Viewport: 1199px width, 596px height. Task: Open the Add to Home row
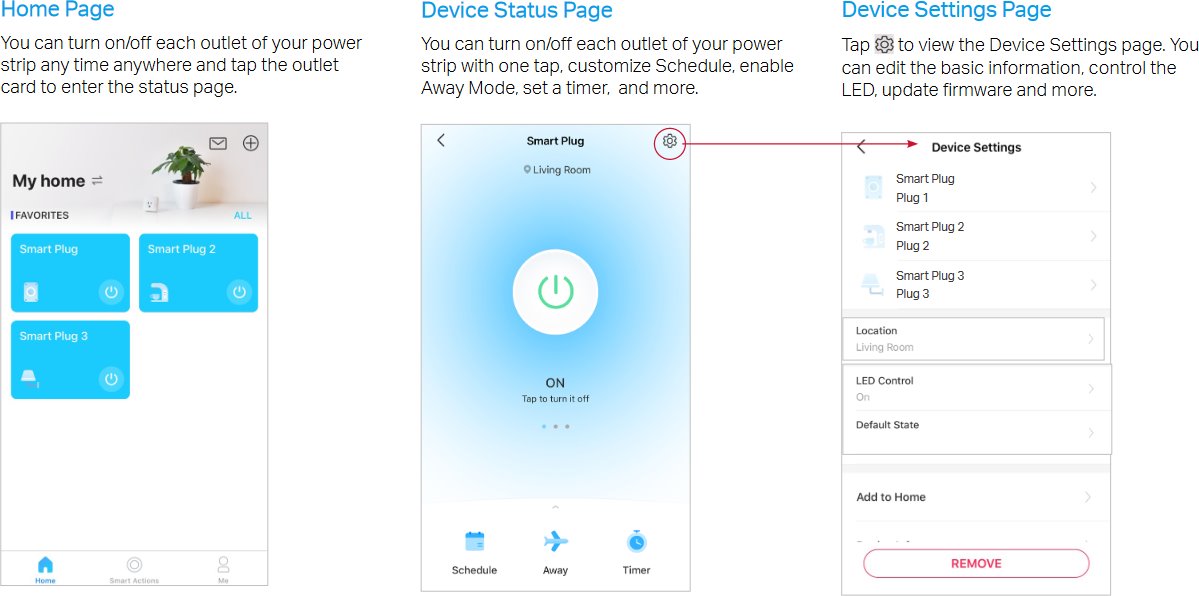click(x=974, y=497)
